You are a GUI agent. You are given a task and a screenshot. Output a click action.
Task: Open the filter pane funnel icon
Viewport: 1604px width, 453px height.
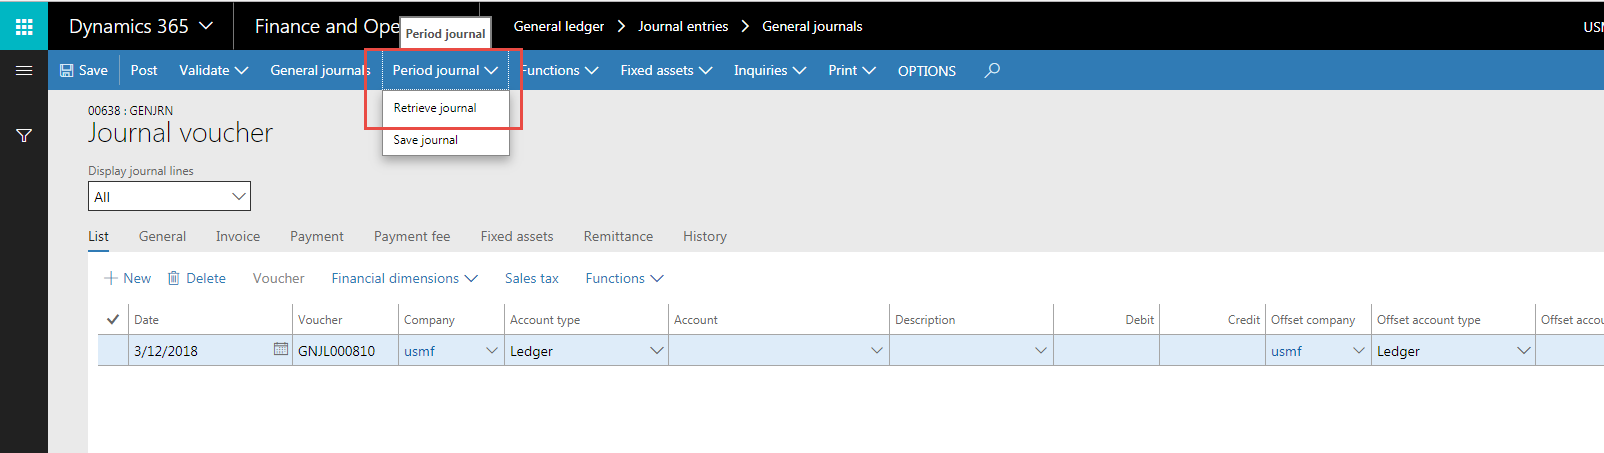24,136
